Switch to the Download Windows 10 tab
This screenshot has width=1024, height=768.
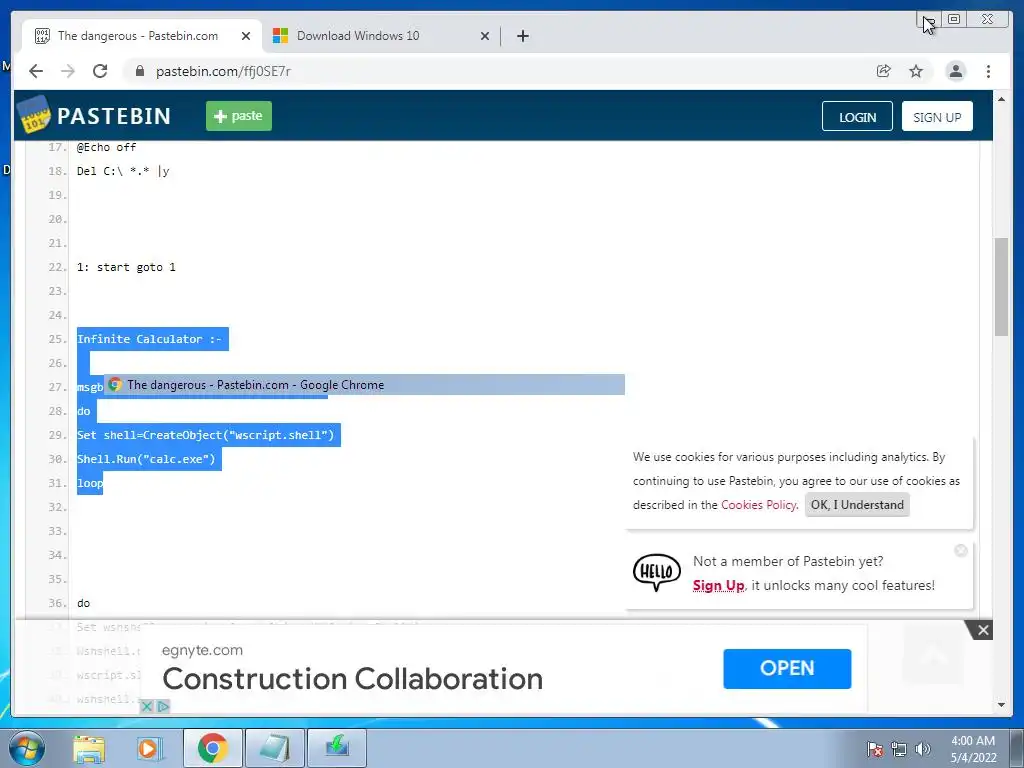coord(381,36)
